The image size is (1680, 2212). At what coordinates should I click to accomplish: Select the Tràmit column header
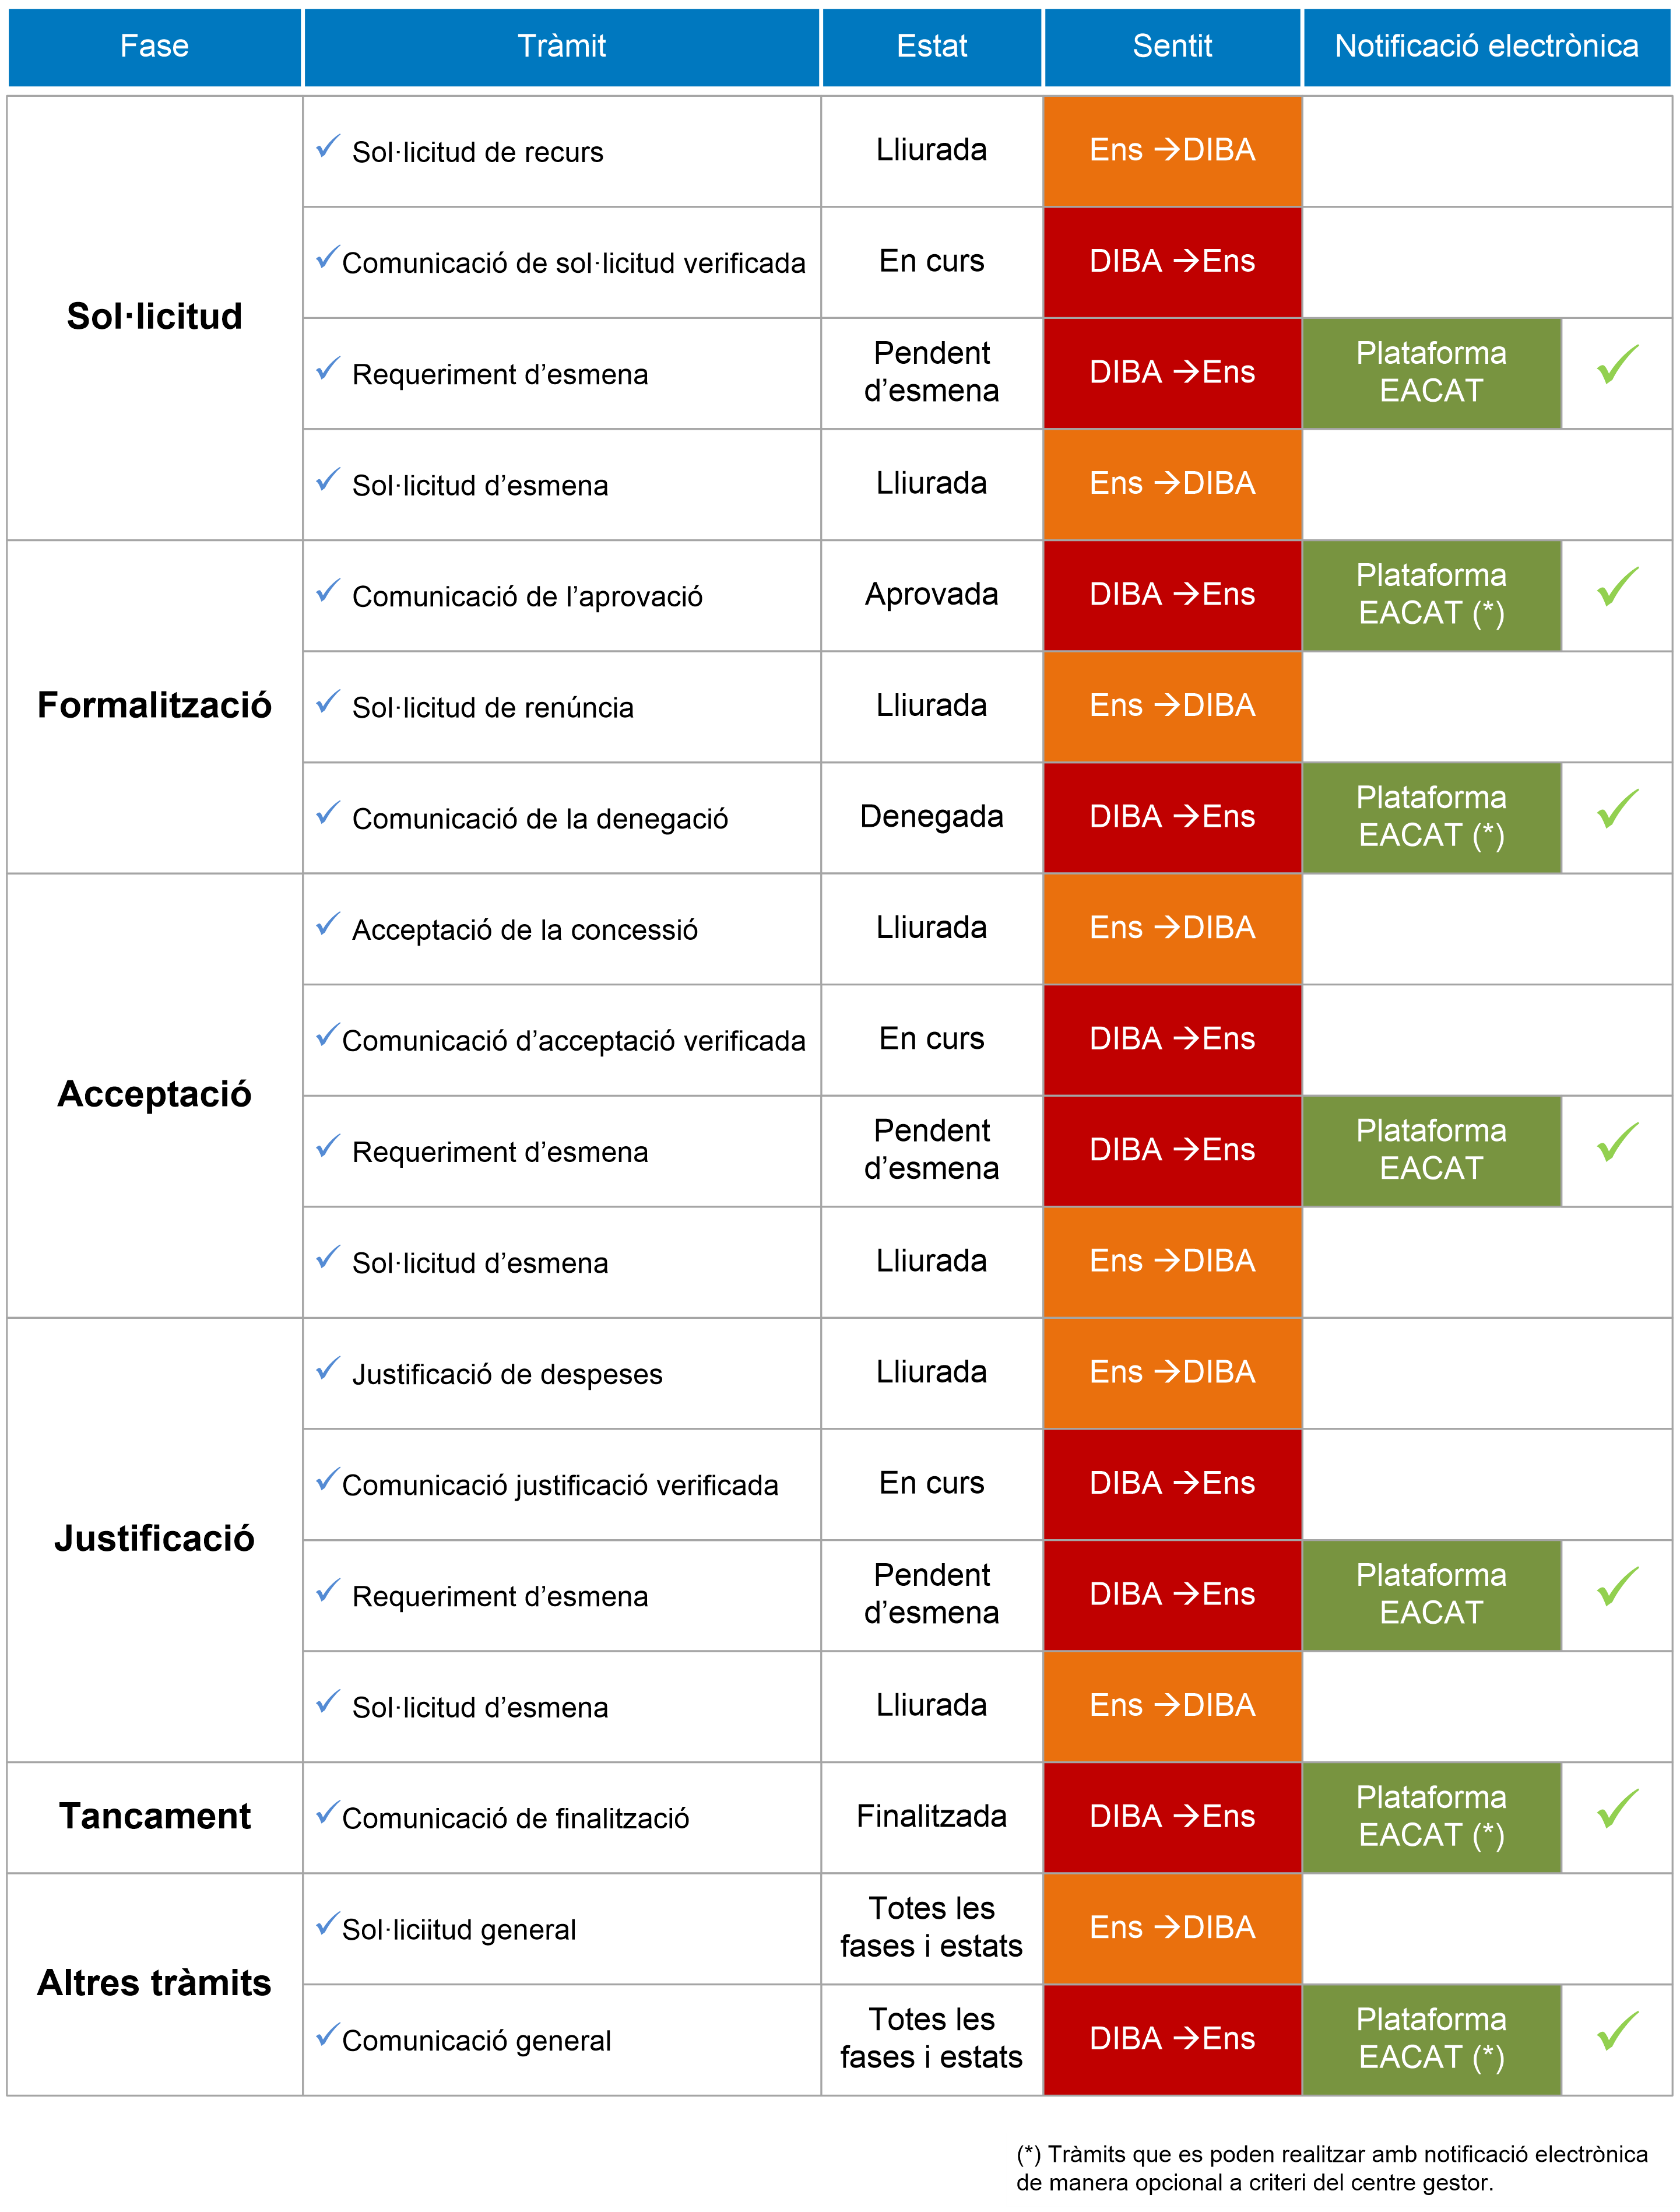562,46
